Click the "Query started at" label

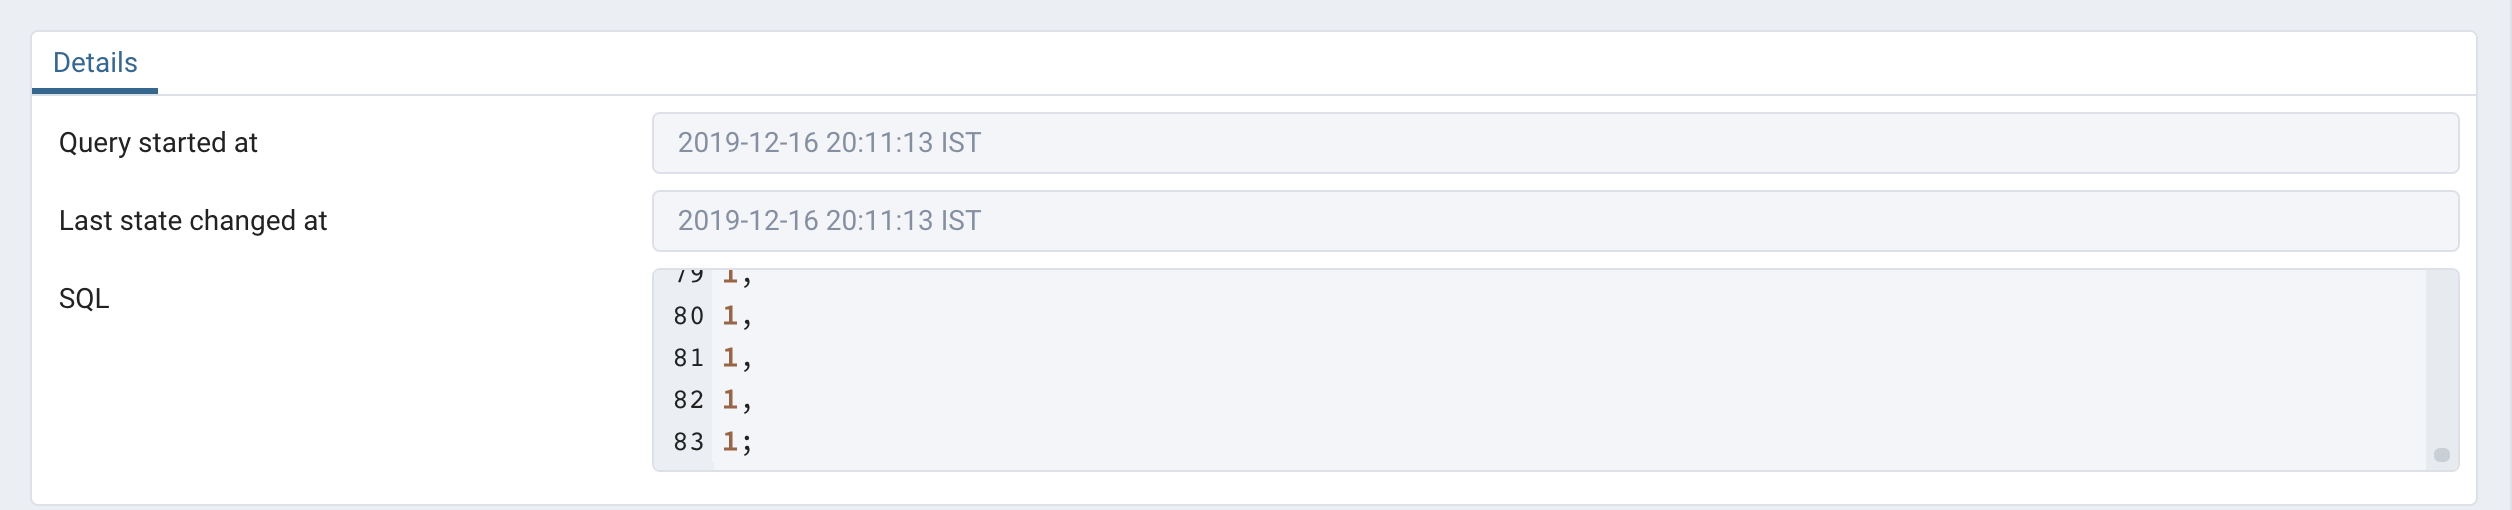[158, 143]
